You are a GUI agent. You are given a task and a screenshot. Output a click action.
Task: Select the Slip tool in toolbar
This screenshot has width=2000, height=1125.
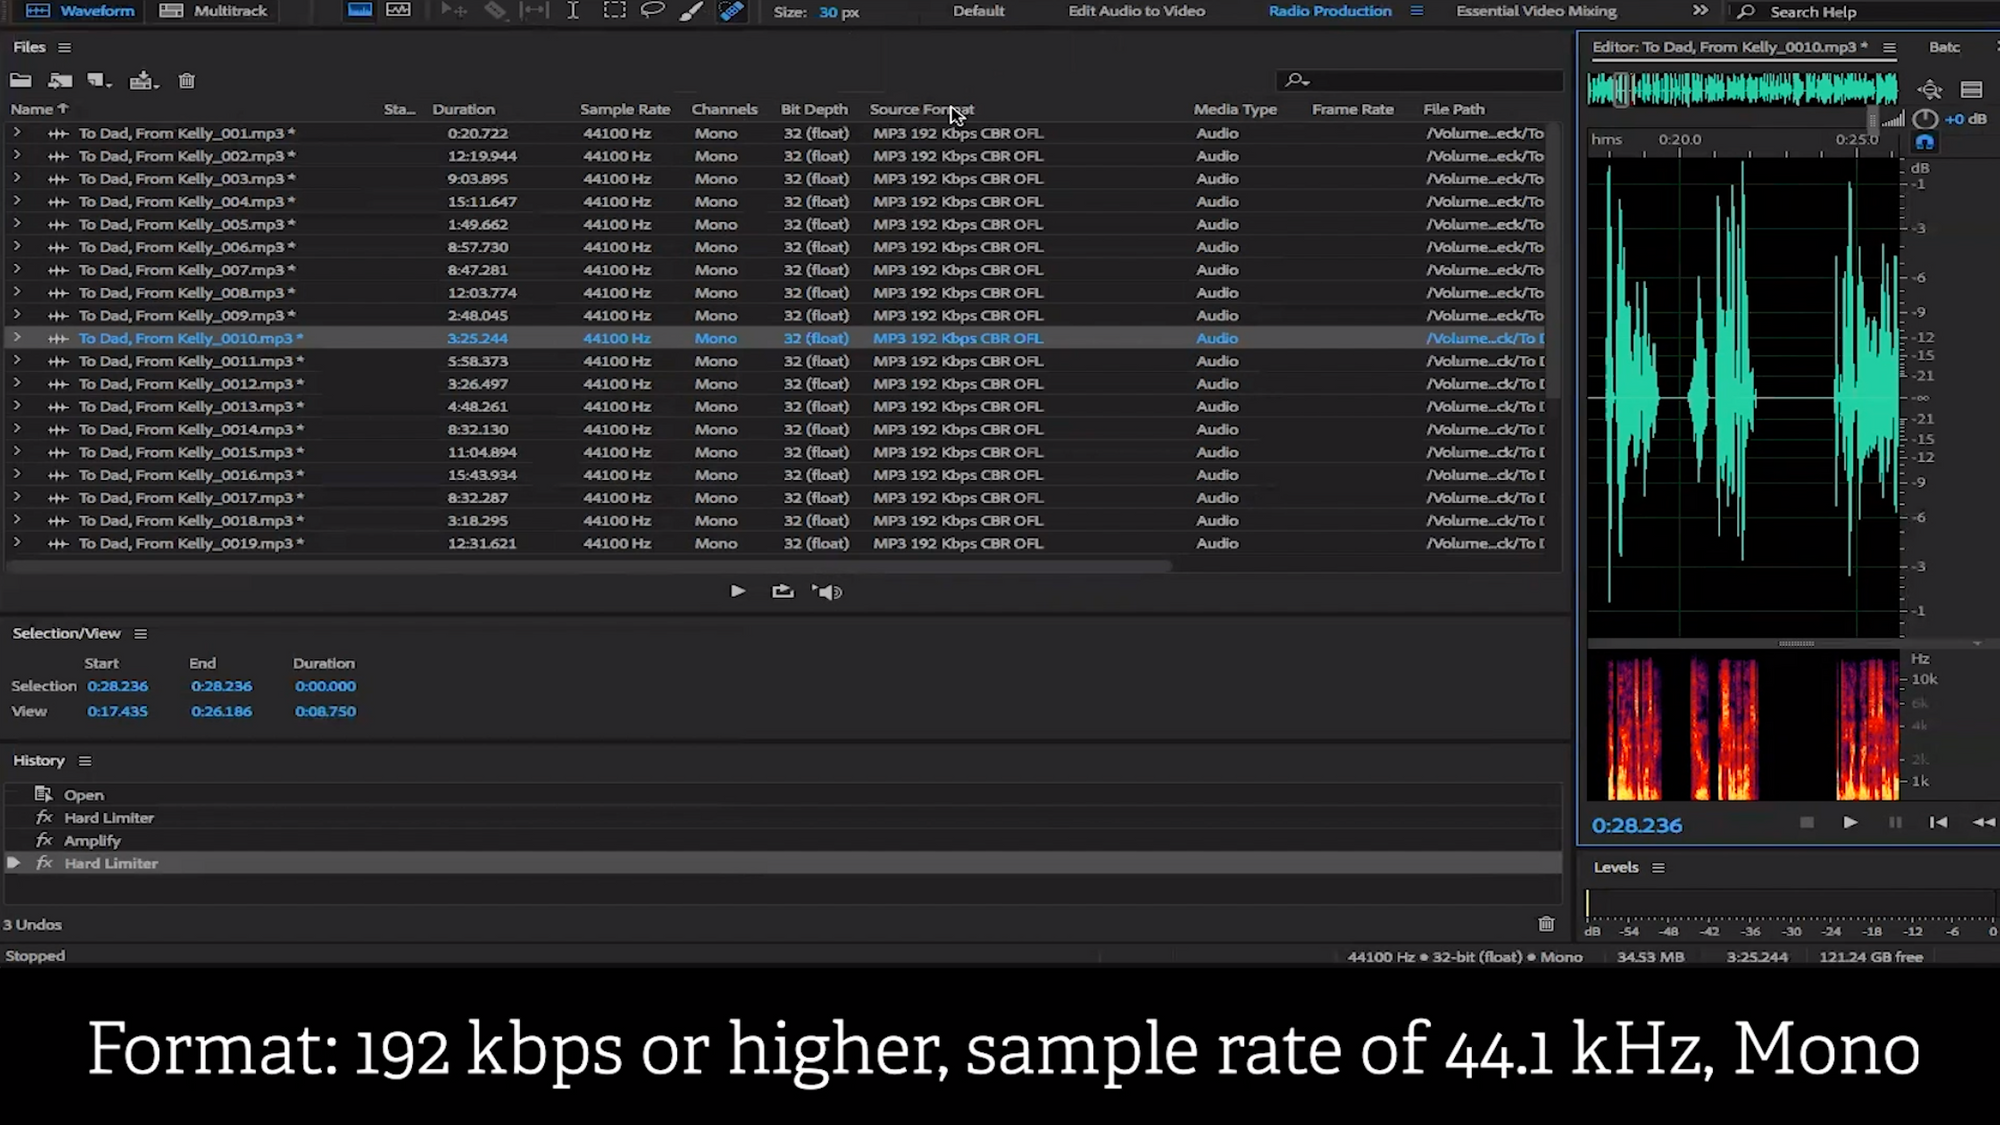click(x=535, y=11)
